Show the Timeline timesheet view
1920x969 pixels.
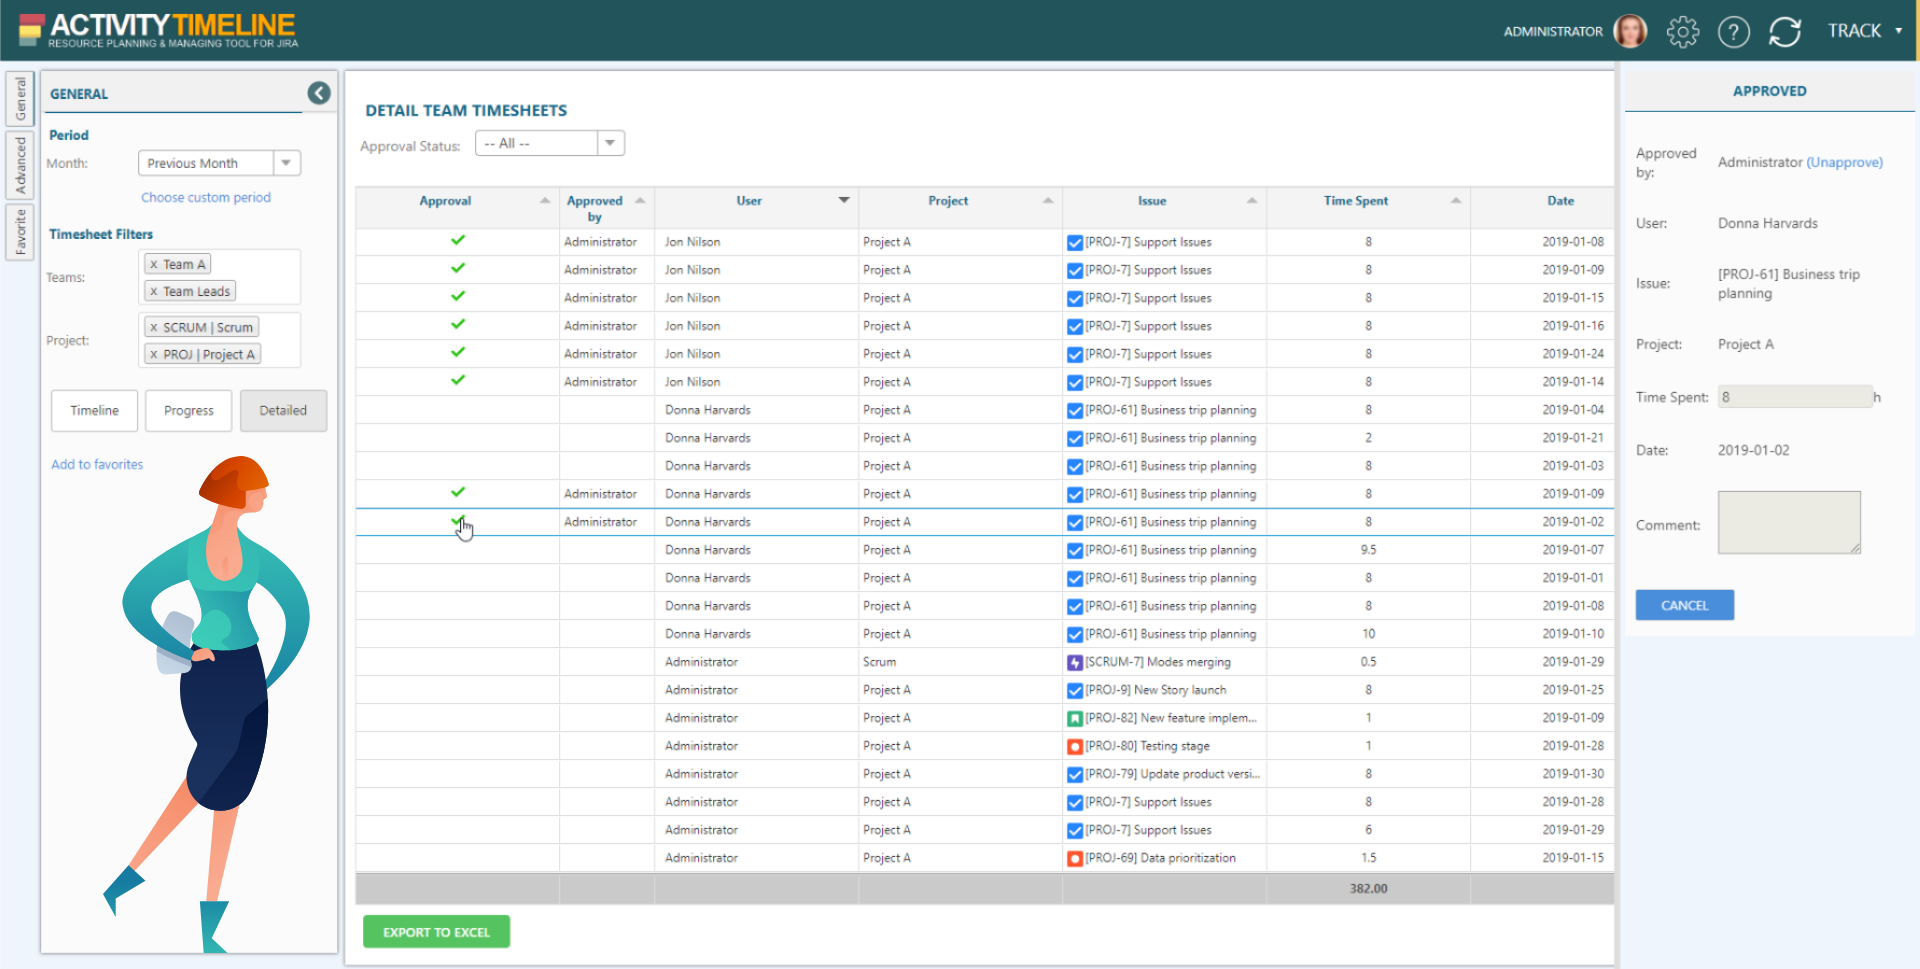tap(95, 411)
